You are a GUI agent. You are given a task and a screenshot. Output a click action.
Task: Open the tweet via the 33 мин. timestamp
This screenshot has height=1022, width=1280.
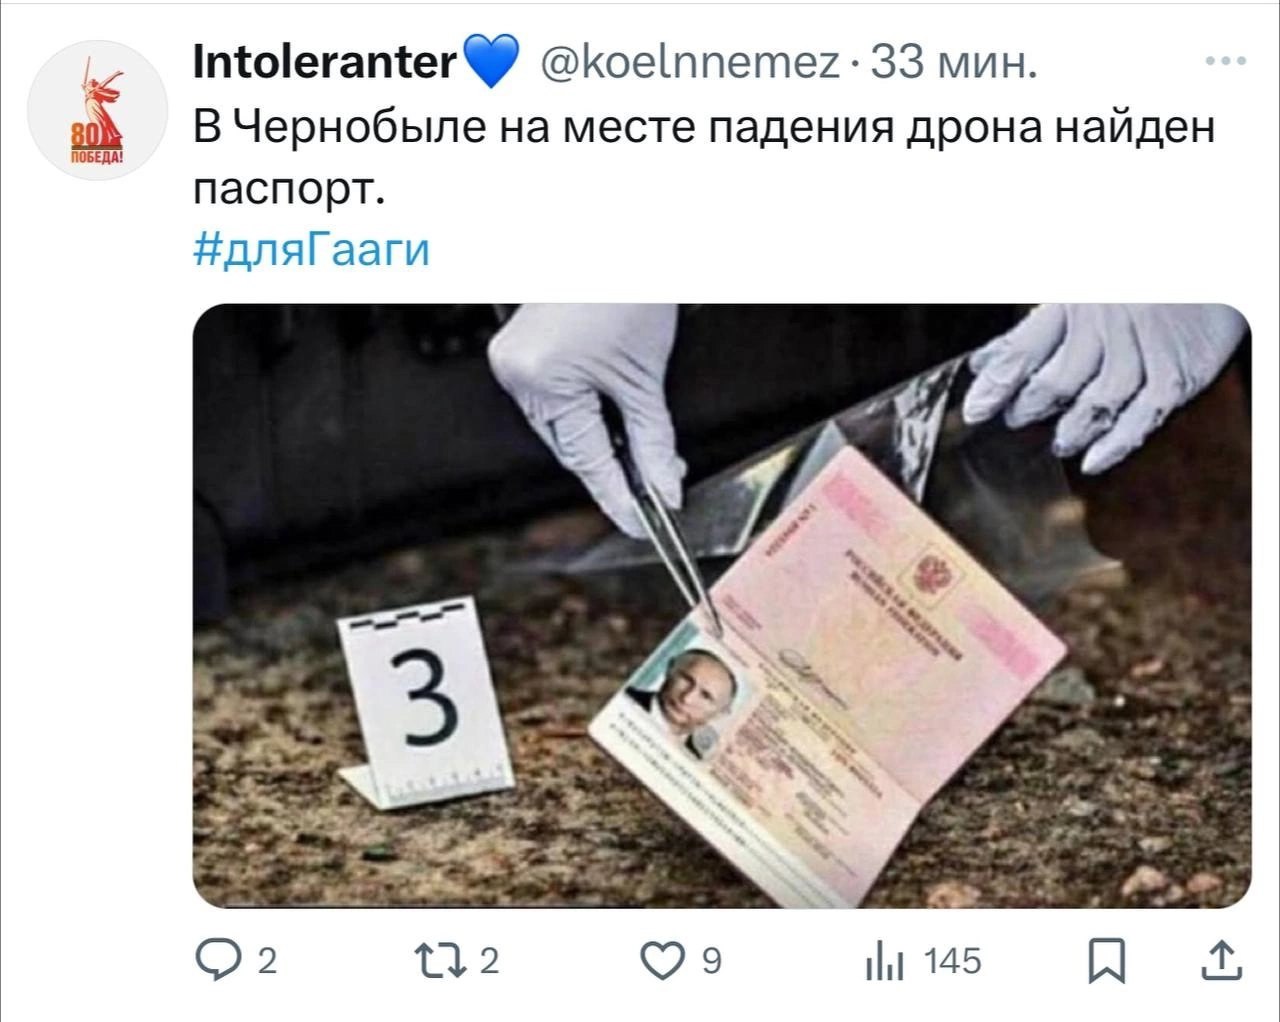[x=953, y=63]
